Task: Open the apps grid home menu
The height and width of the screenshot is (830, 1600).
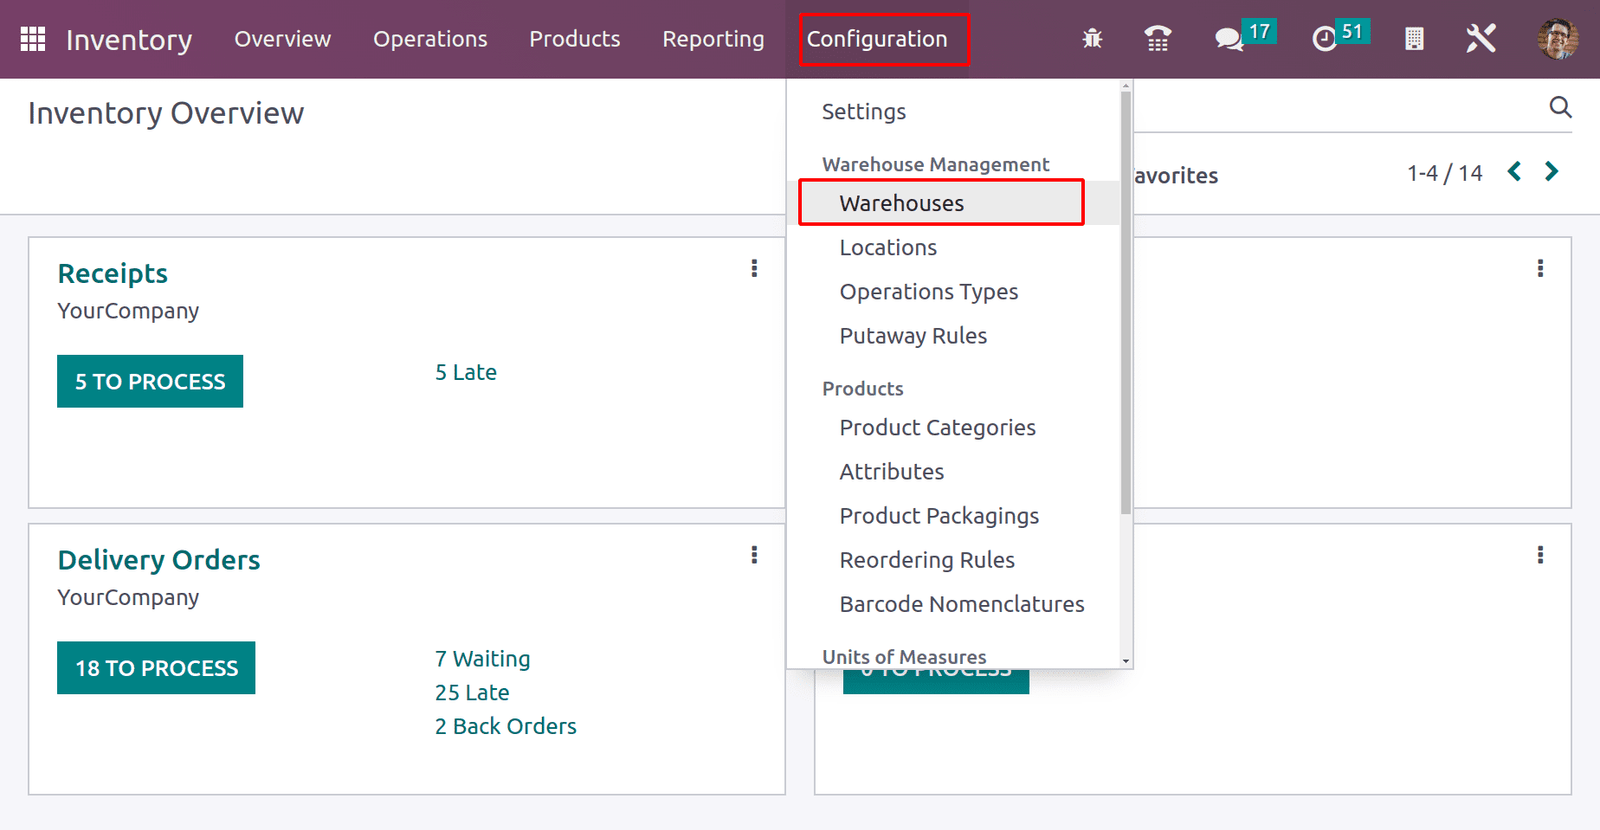Action: [x=33, y=39]
